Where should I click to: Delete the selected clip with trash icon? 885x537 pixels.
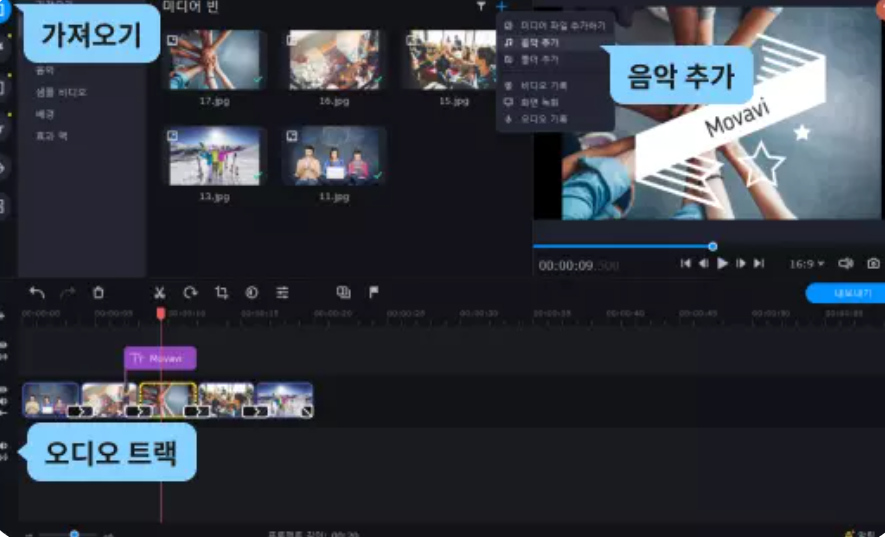98,292
